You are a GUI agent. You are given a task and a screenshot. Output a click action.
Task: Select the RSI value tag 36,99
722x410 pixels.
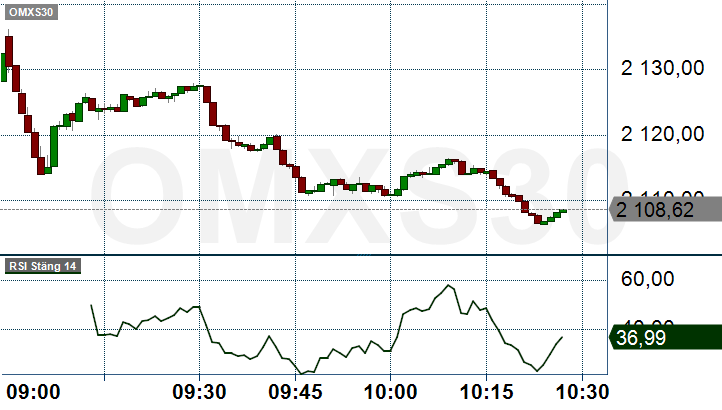pyautogui.click(x=665, y=338)
